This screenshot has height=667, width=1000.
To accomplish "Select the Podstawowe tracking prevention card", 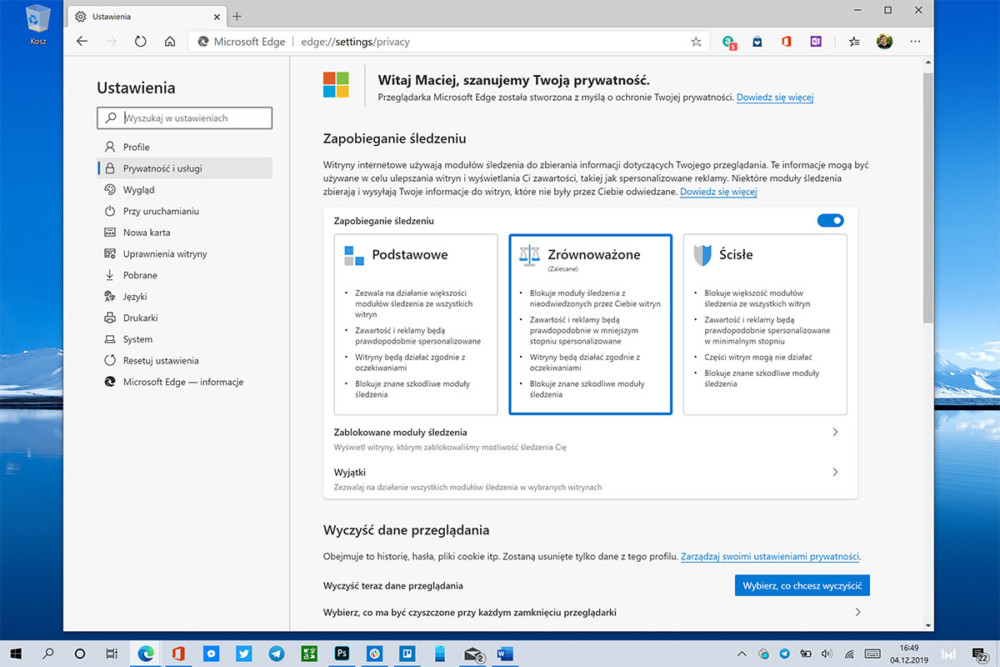I will 416,324.
